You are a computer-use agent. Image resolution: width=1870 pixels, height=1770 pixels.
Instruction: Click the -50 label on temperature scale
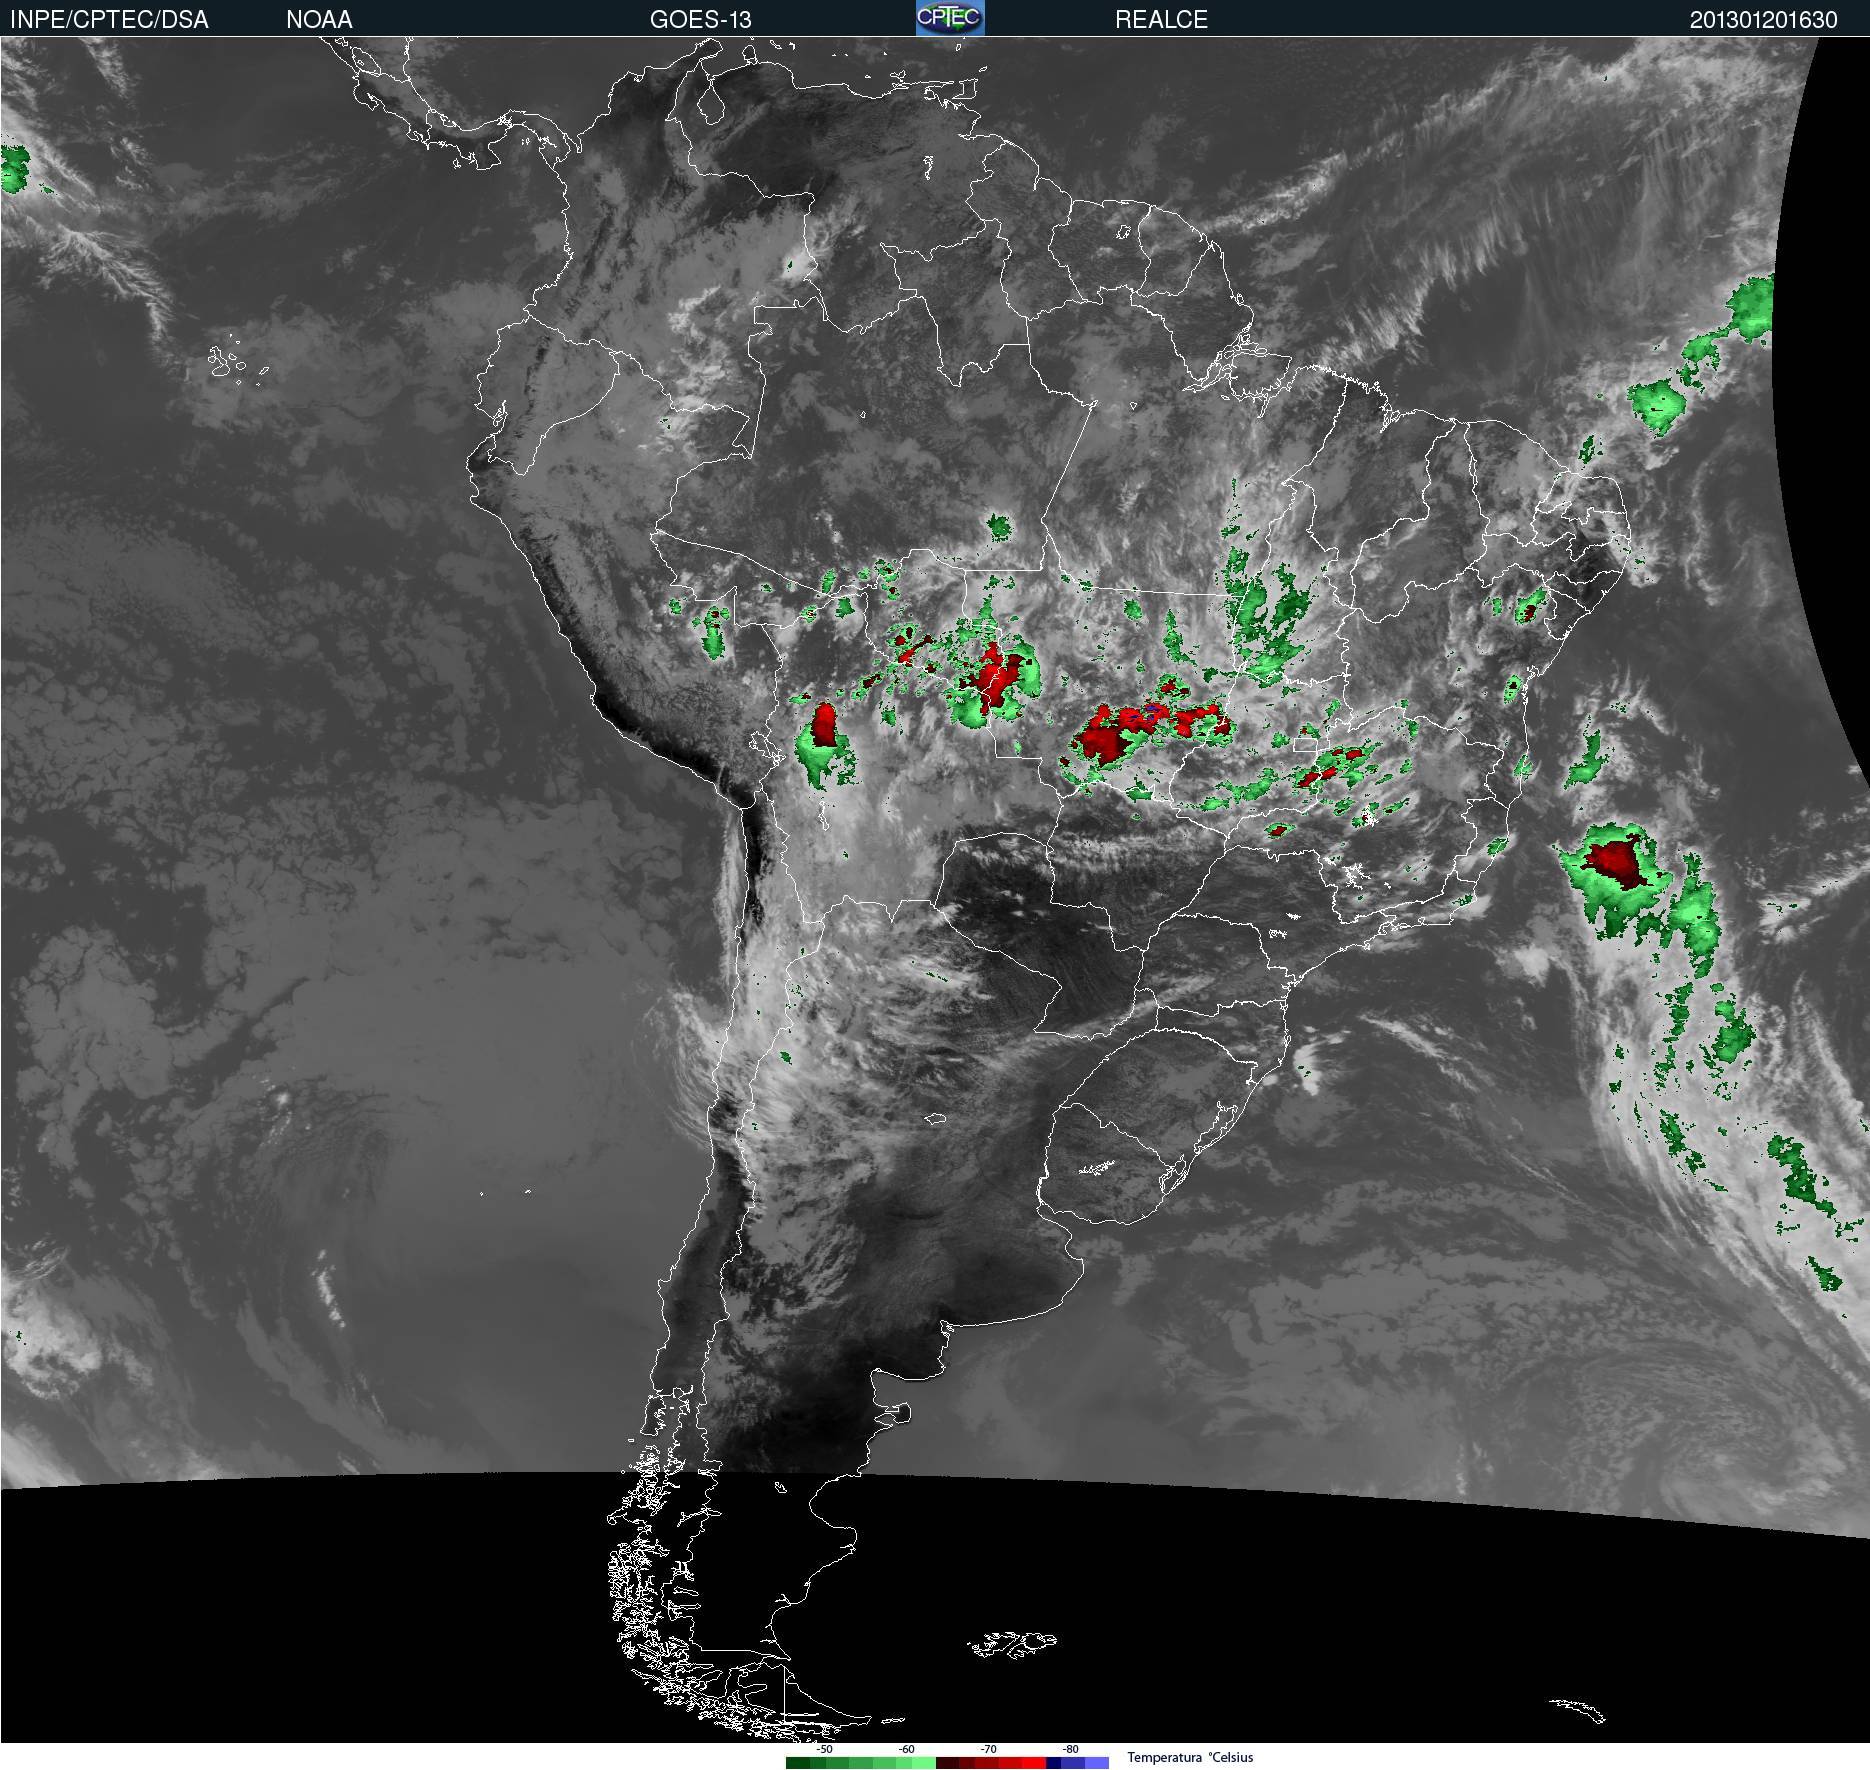coord(824,1750)
